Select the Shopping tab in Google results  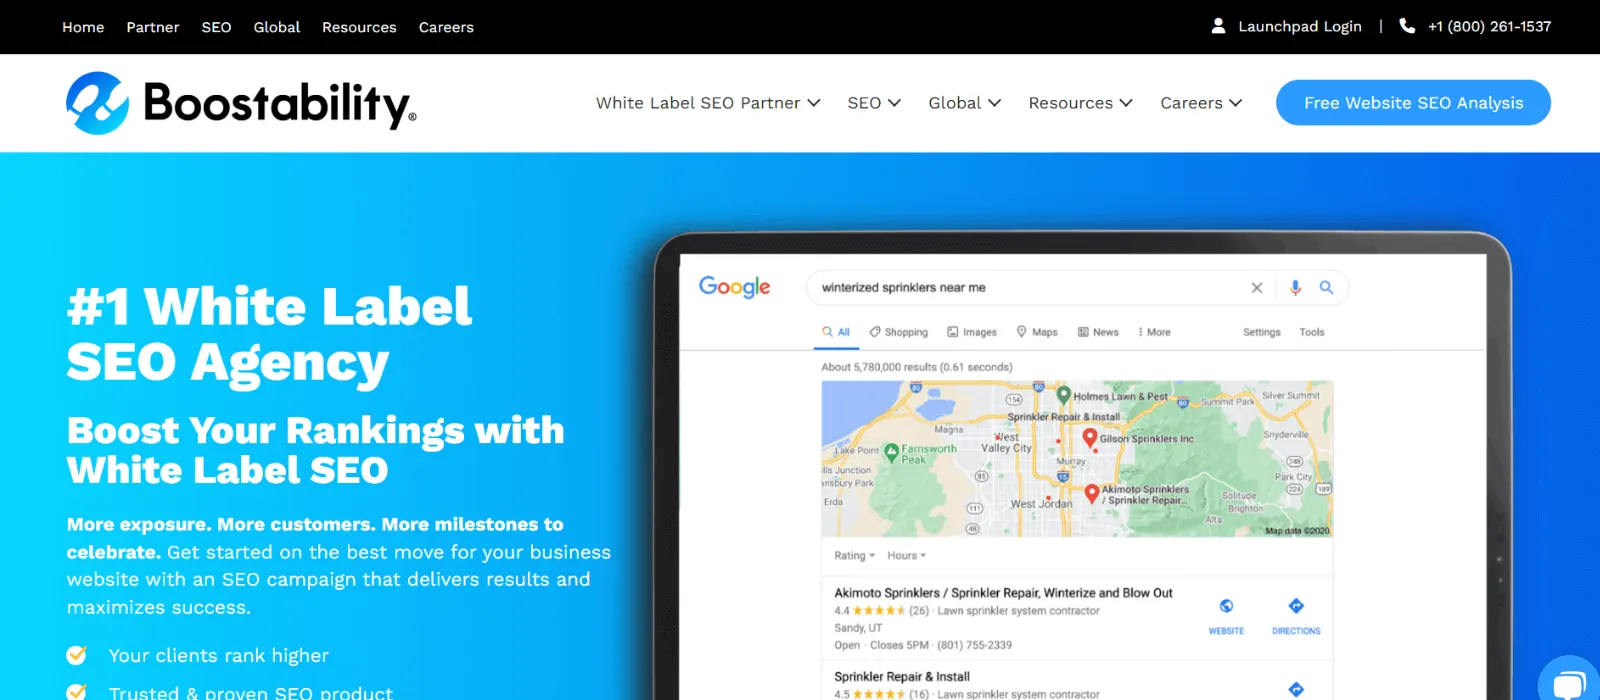coord(898,332)
